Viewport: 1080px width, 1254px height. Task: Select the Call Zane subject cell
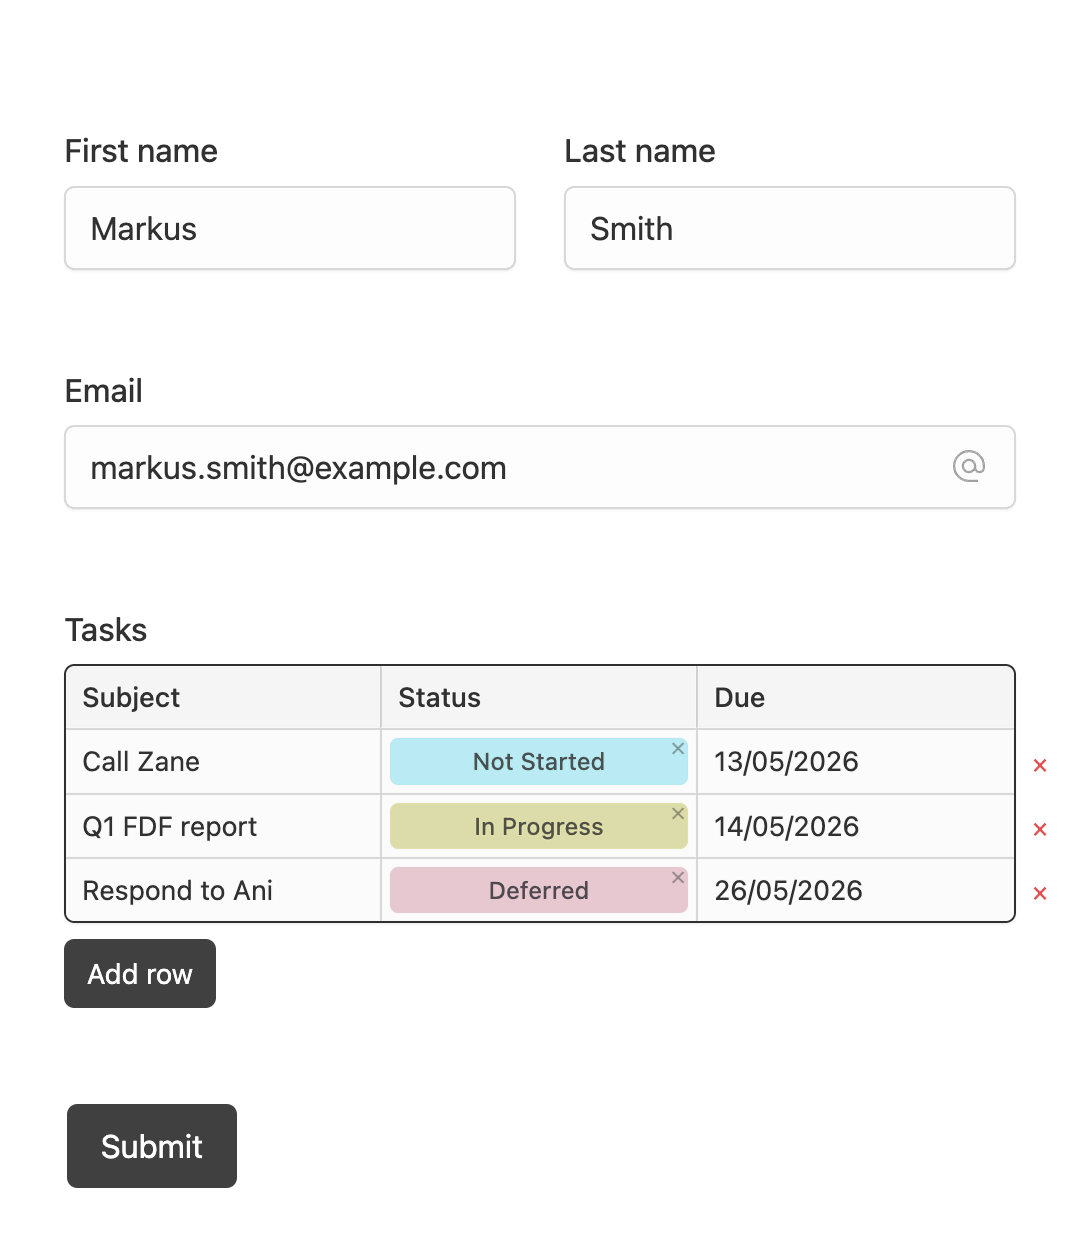click(223, 762)
